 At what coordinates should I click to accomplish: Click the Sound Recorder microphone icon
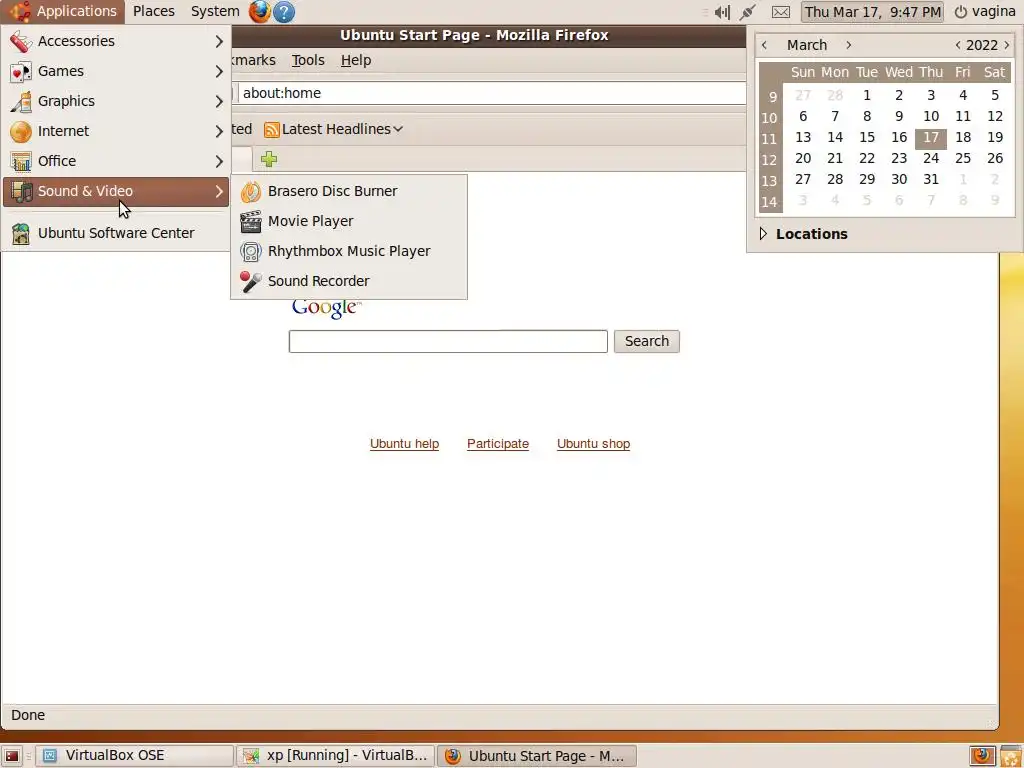[x=251, y=281]
